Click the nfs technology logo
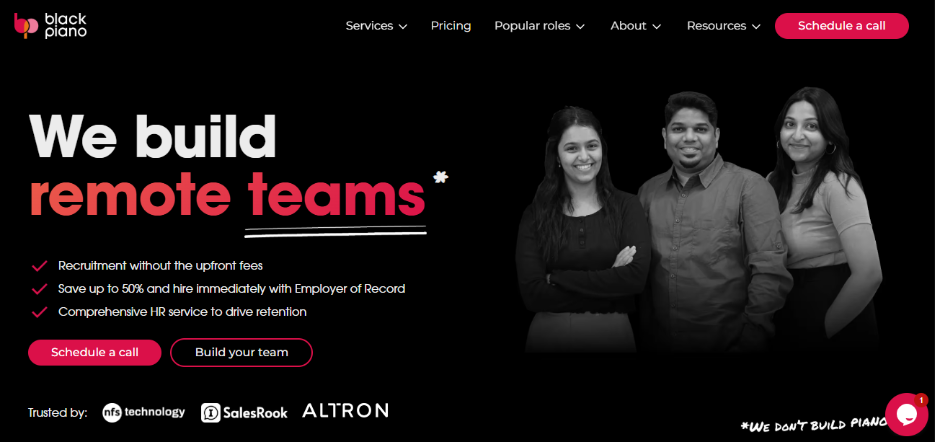 [x=143, y=412]
